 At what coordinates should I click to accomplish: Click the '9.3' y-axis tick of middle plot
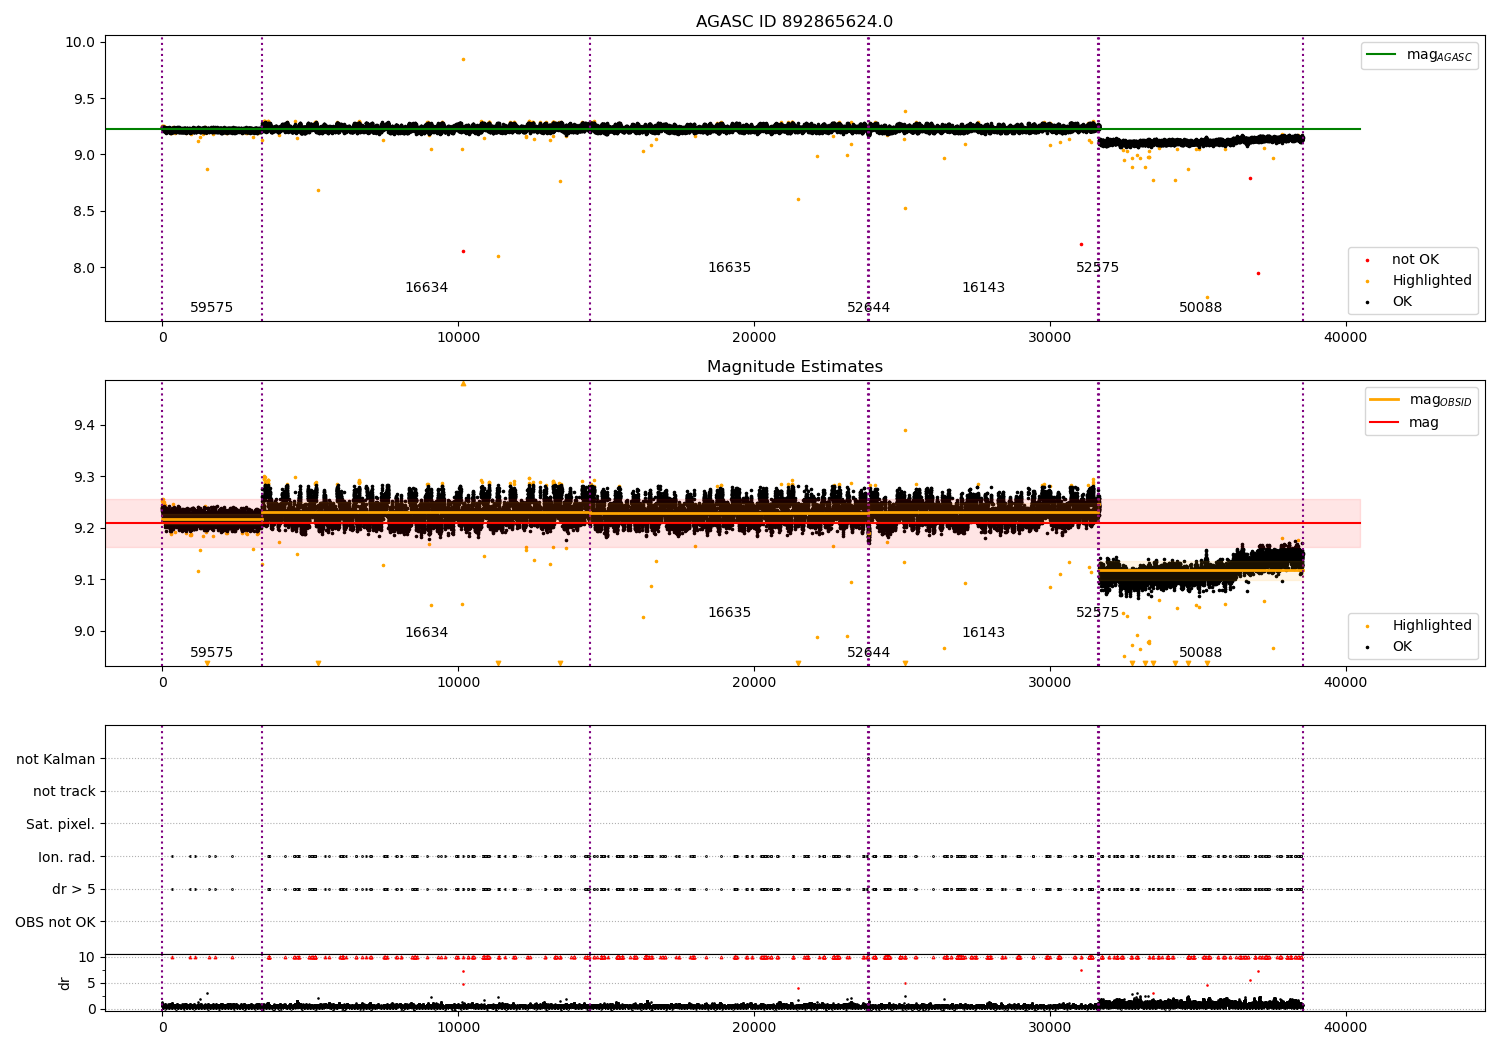click(84, 477)
